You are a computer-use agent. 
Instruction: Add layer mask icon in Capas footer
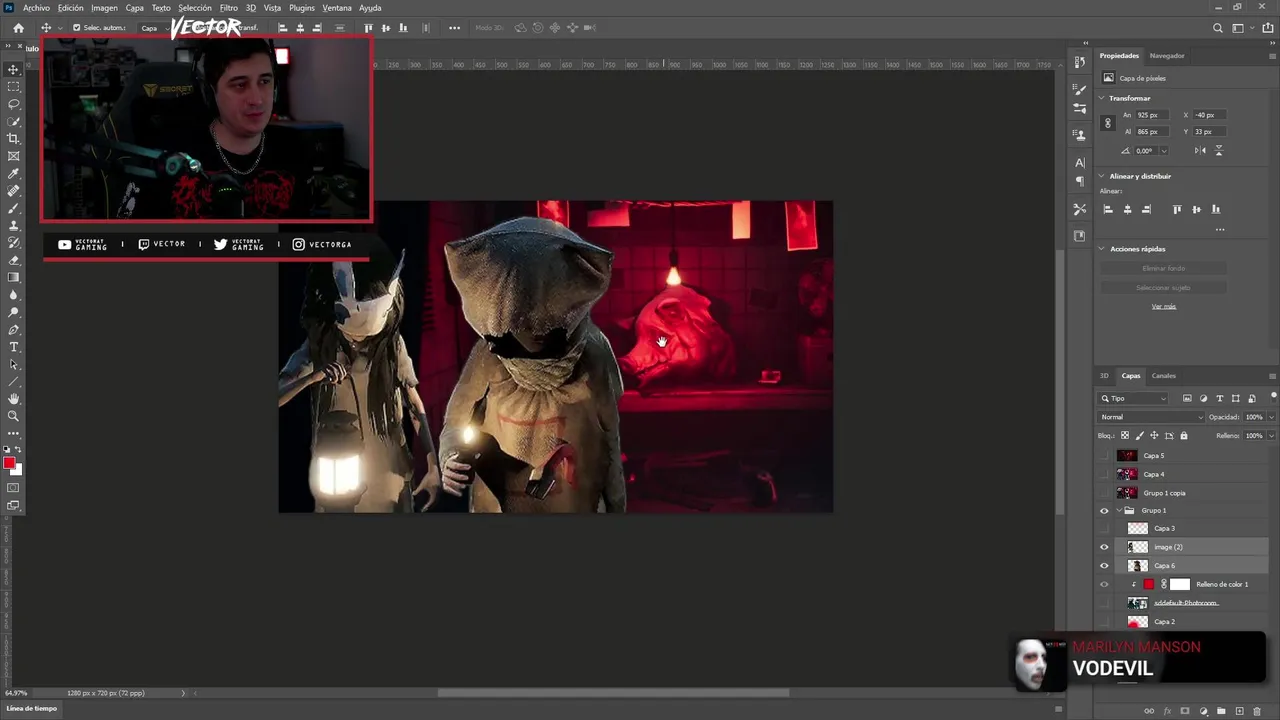point(1185,711)
